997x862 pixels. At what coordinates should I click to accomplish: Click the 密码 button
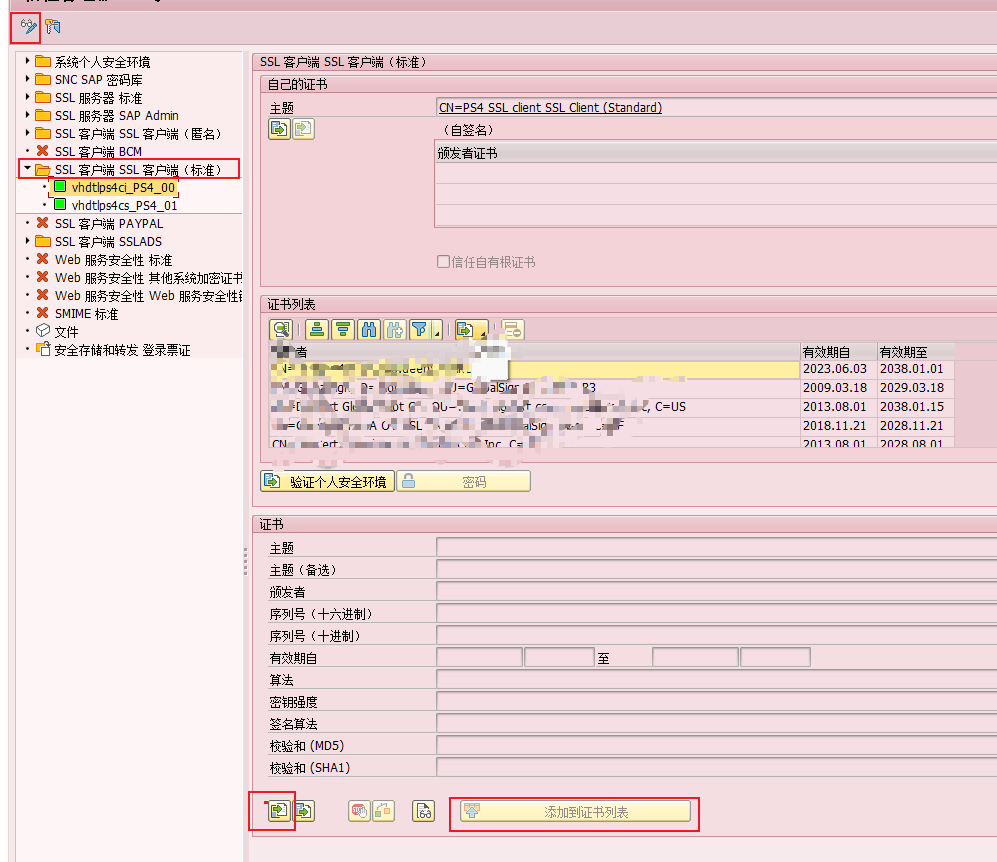(x=464, y=481)
